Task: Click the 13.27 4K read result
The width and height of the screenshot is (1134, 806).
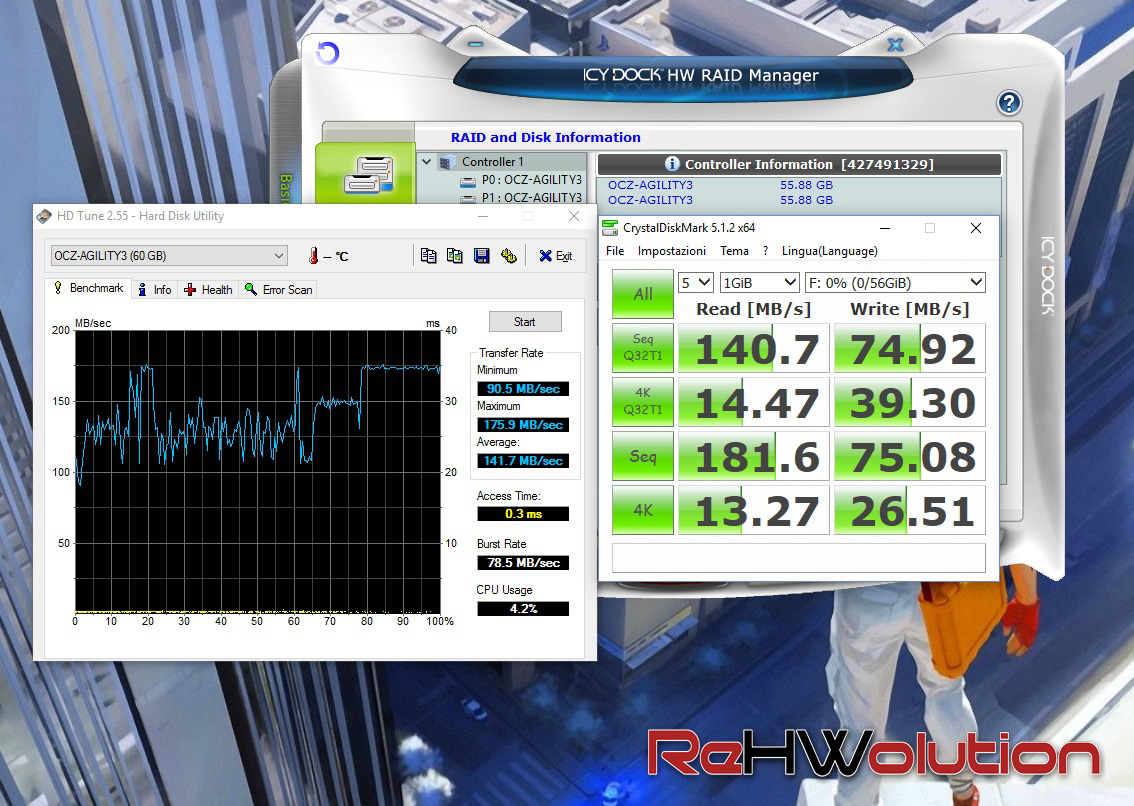Action: [x=754, y=510]
